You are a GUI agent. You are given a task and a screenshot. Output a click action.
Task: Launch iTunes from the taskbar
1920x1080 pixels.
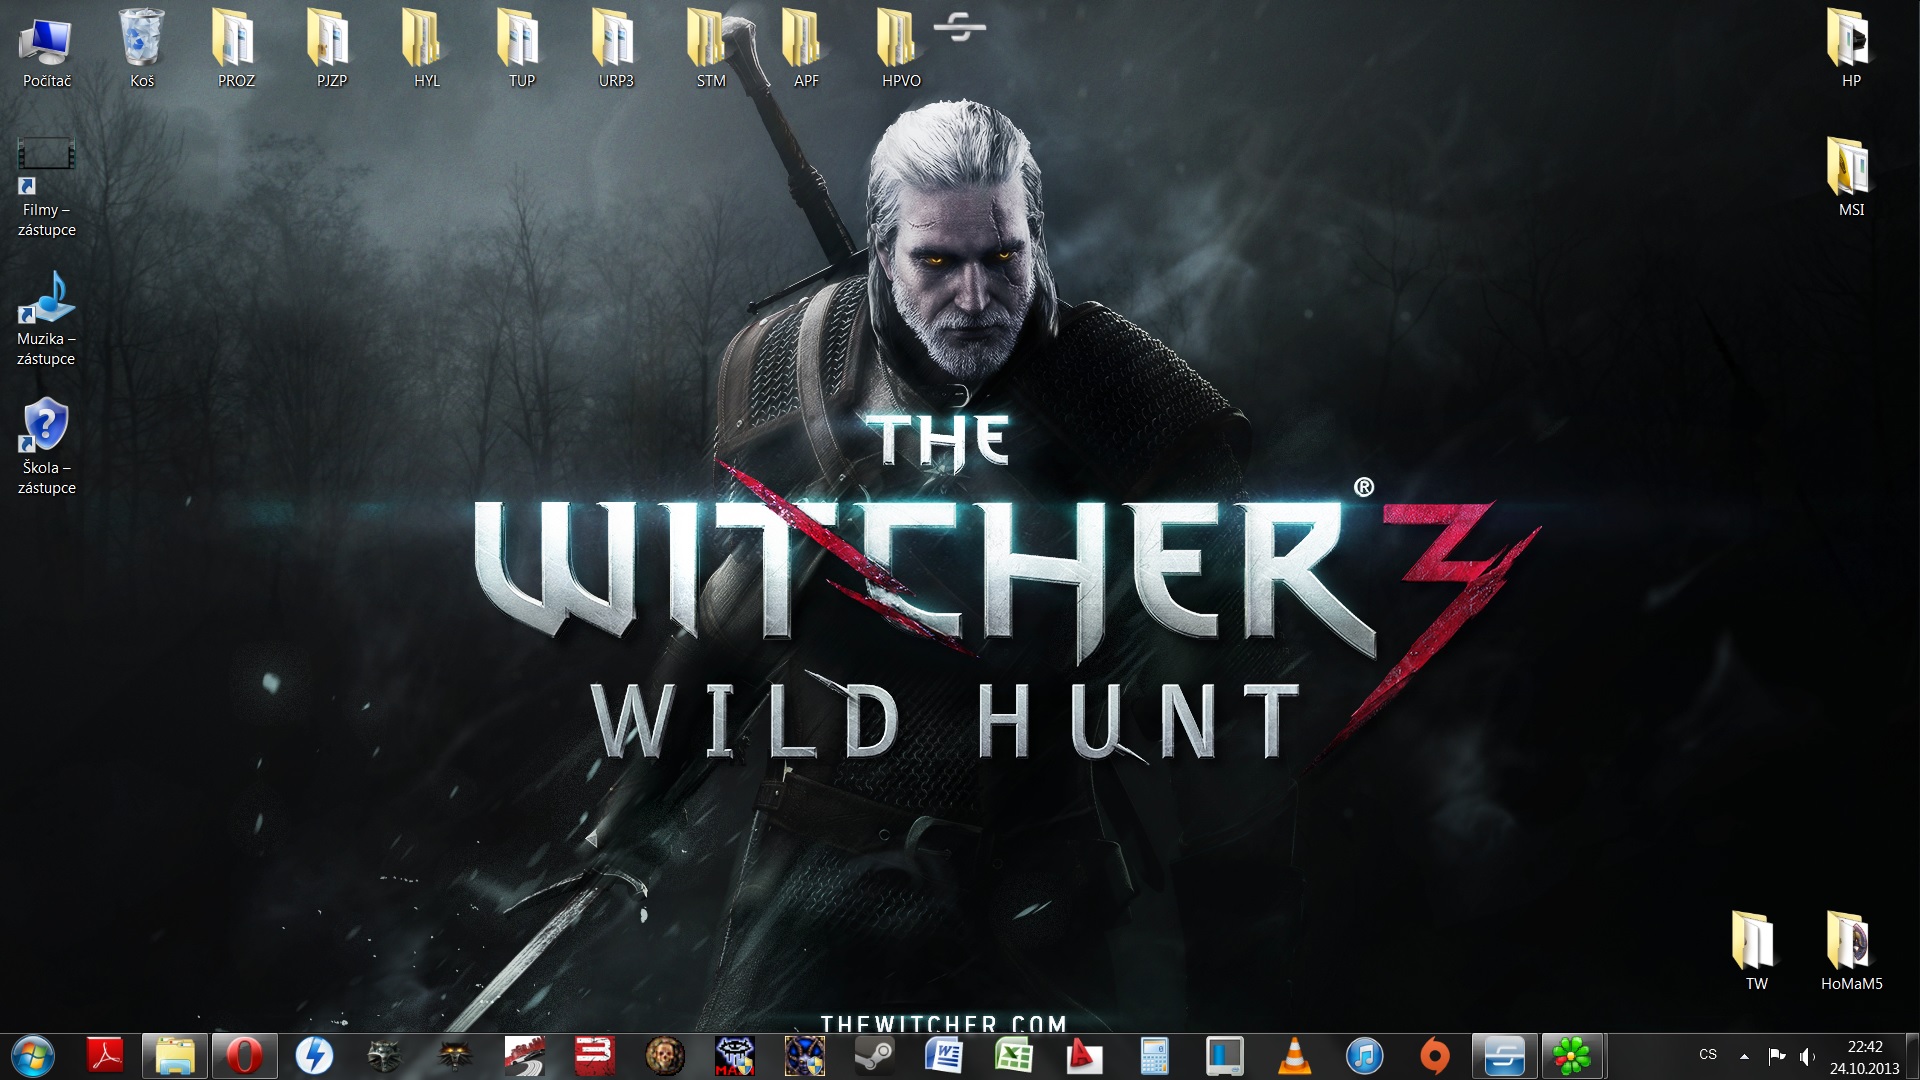point(1364,1056)
